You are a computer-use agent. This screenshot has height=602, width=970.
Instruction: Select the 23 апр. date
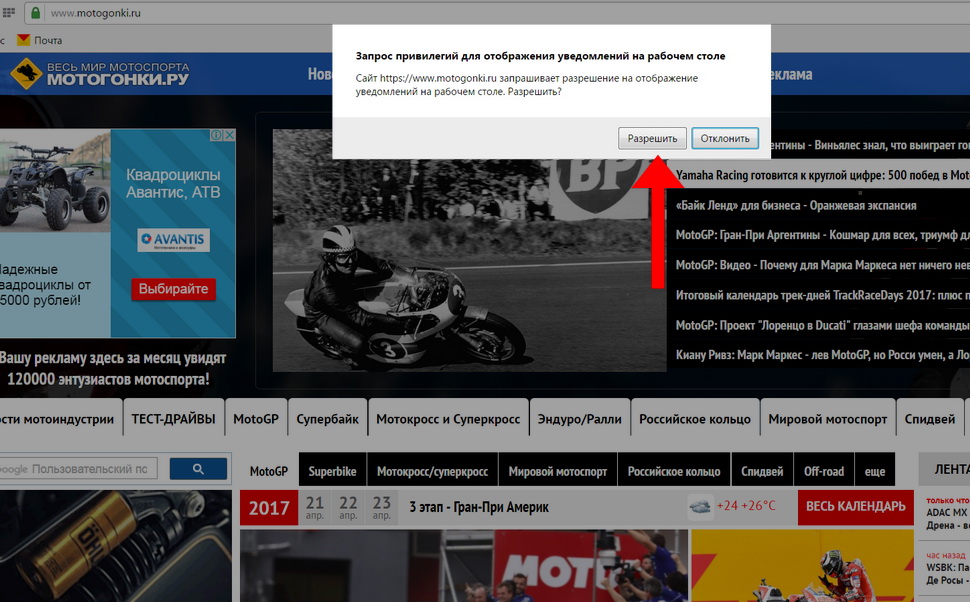point(382,507)
